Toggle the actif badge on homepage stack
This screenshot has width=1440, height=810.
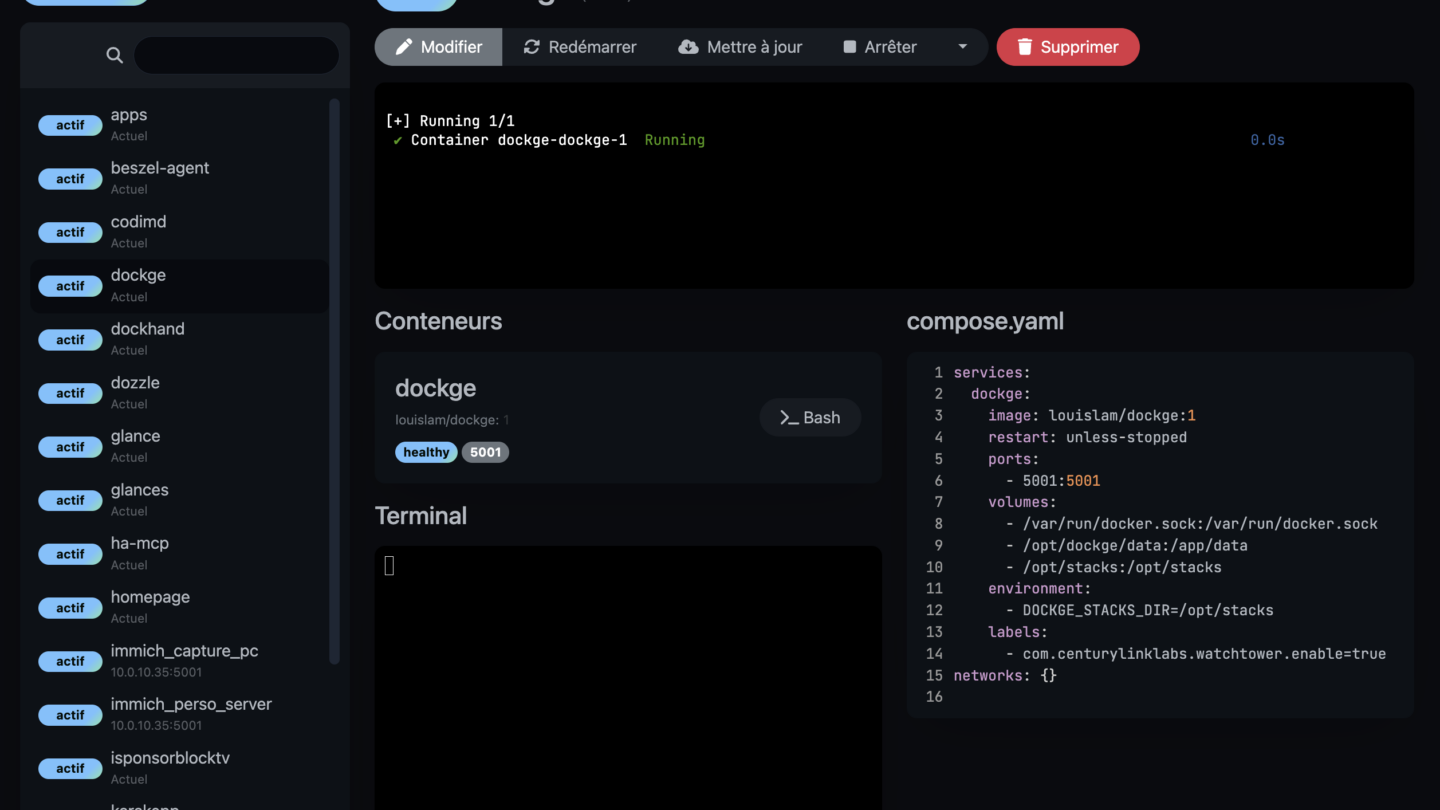coord(70,607)
